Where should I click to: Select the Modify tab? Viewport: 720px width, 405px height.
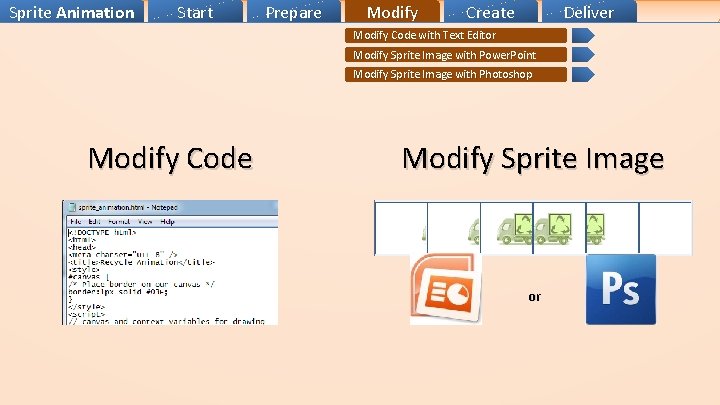[393, 11]
